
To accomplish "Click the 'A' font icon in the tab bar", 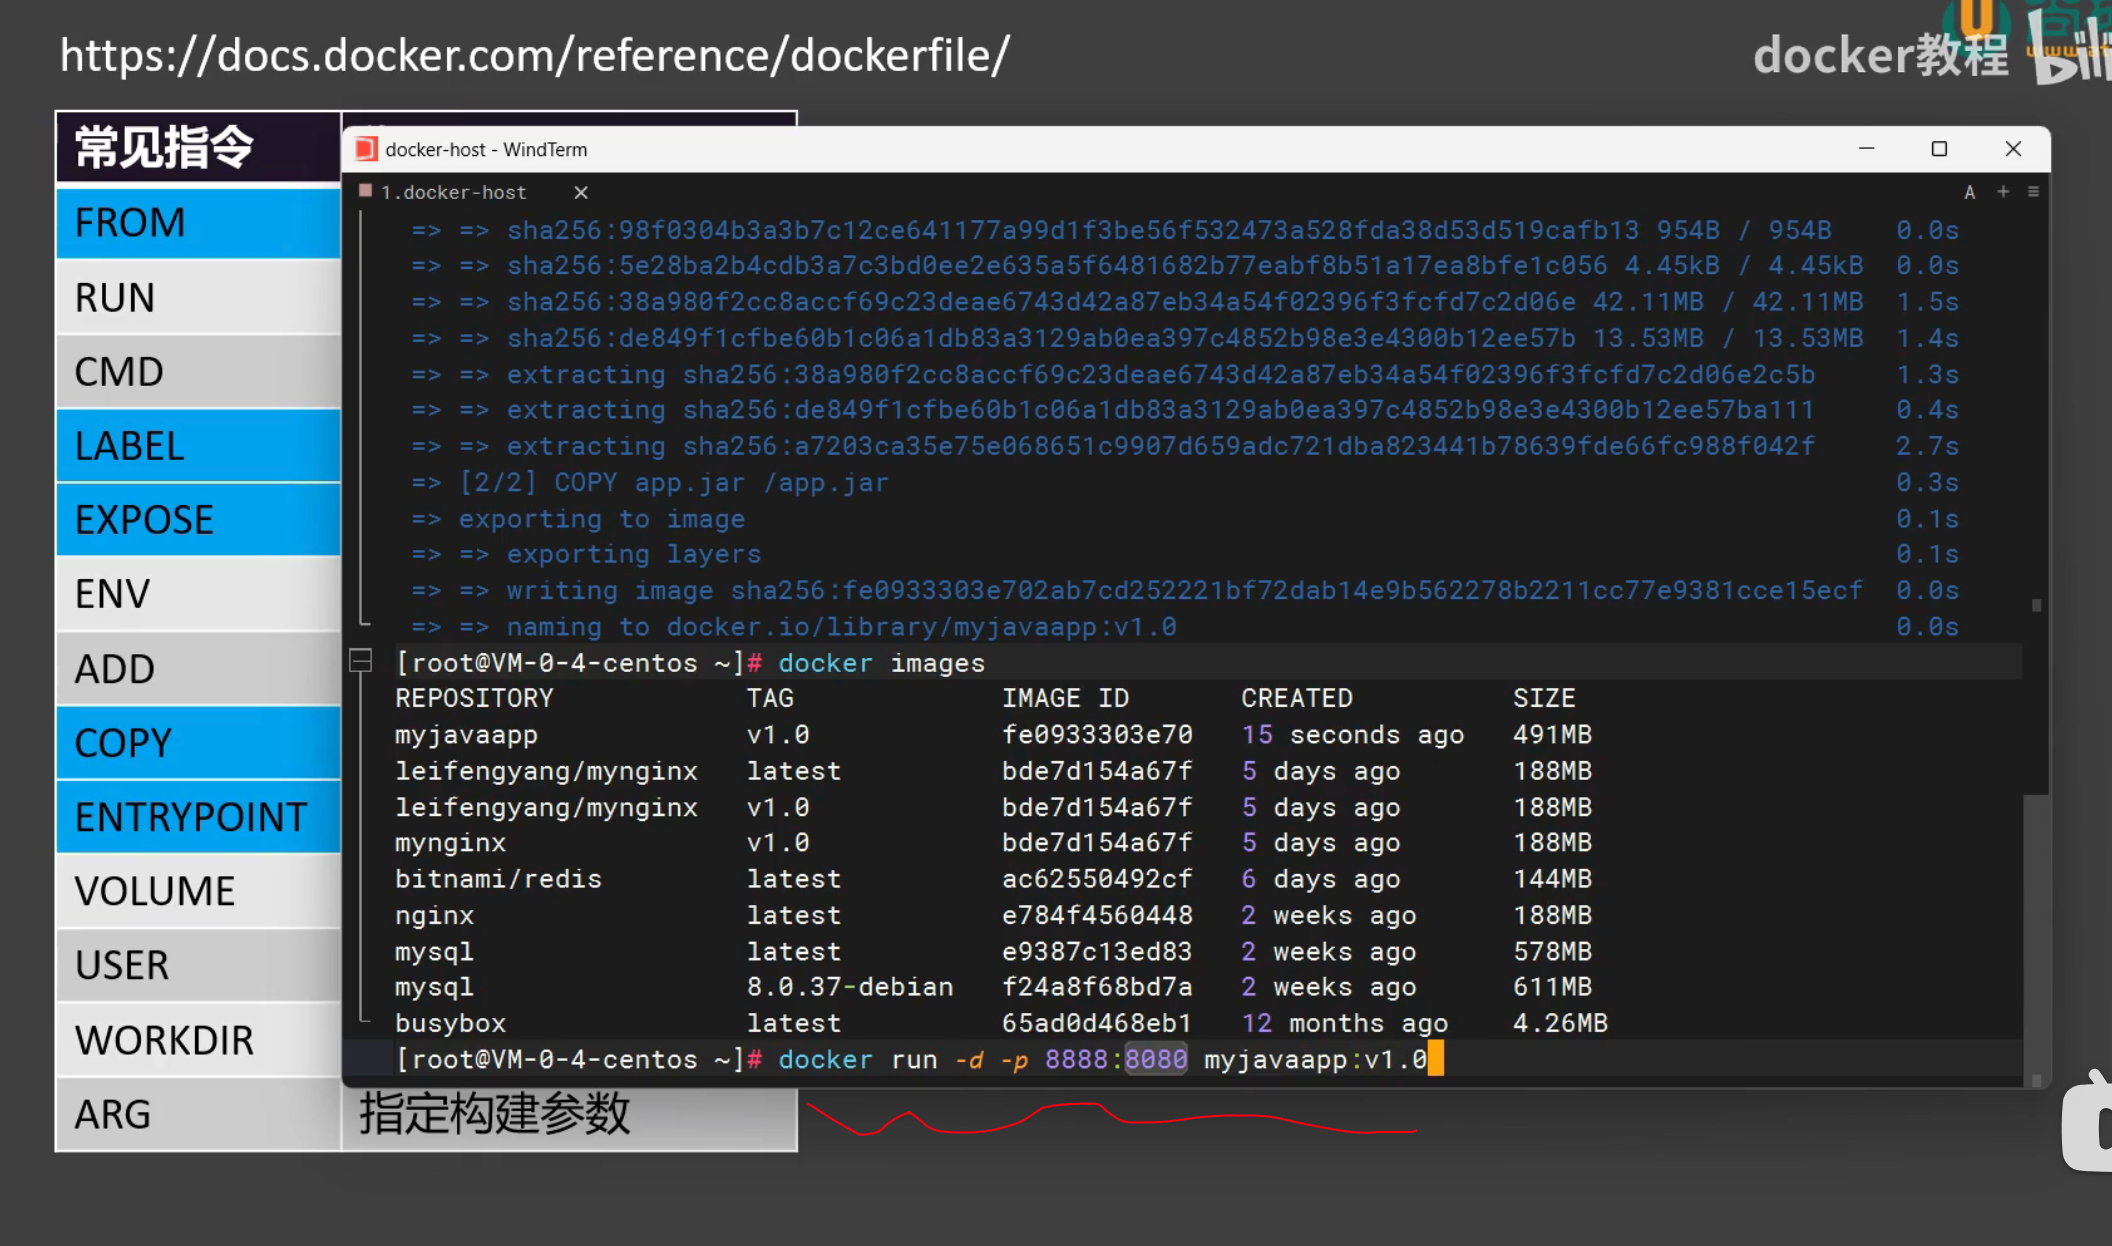I will click(1969, 192).
